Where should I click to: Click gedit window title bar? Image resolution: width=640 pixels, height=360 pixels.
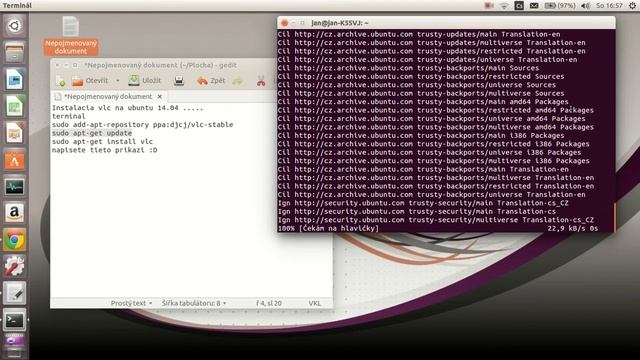tap(163, 65)
